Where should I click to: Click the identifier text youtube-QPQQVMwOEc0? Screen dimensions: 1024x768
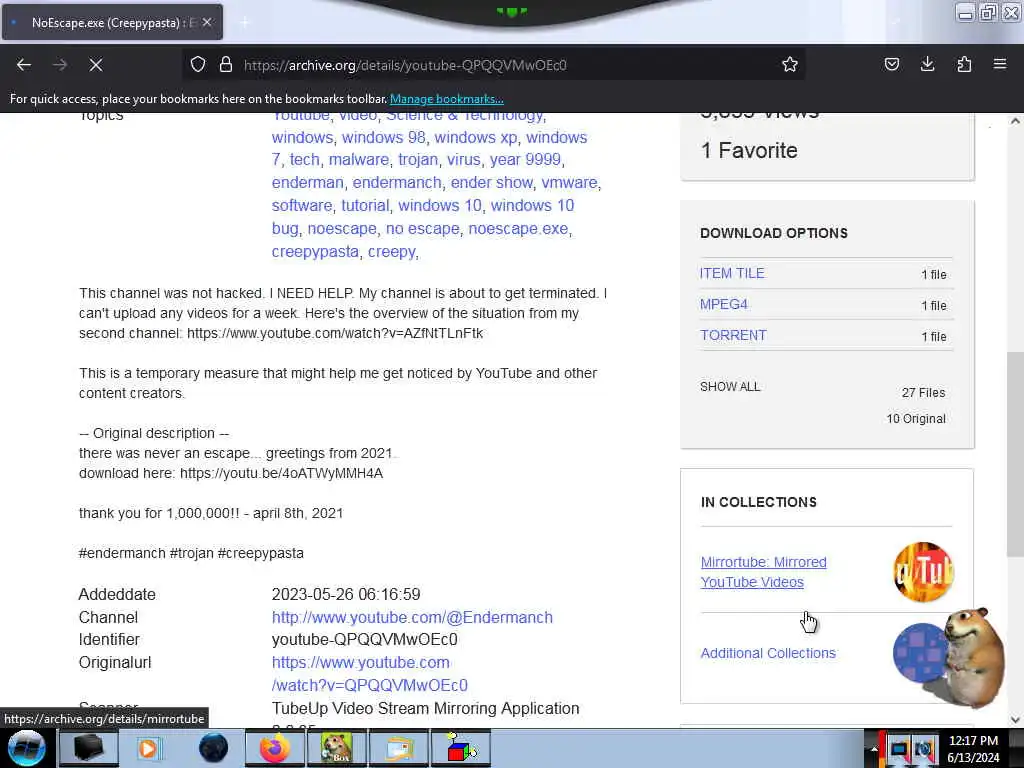(364, 639)
